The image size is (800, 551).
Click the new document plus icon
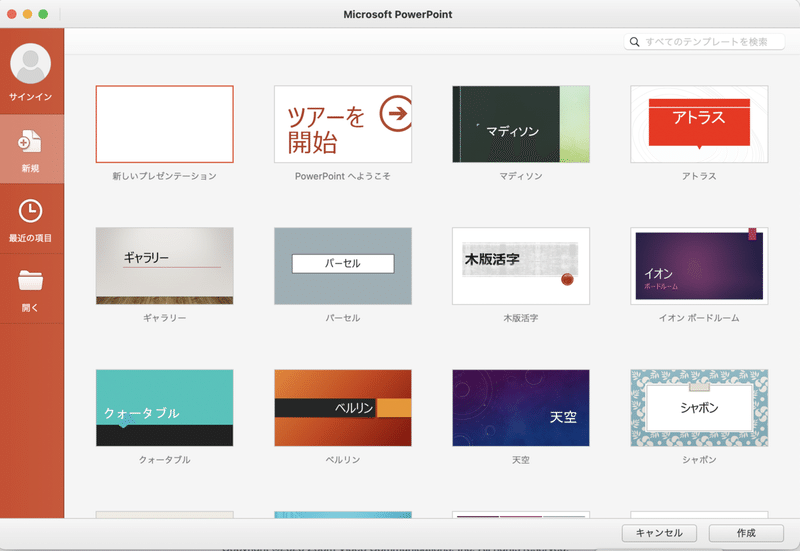click(30, 141)
